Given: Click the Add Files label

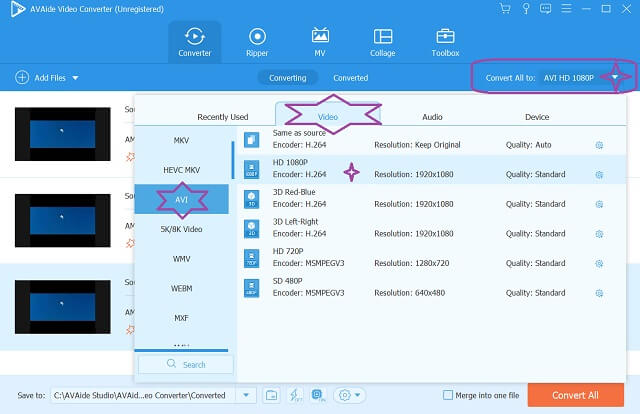Looking at the screenshot, I should point(50,78).
